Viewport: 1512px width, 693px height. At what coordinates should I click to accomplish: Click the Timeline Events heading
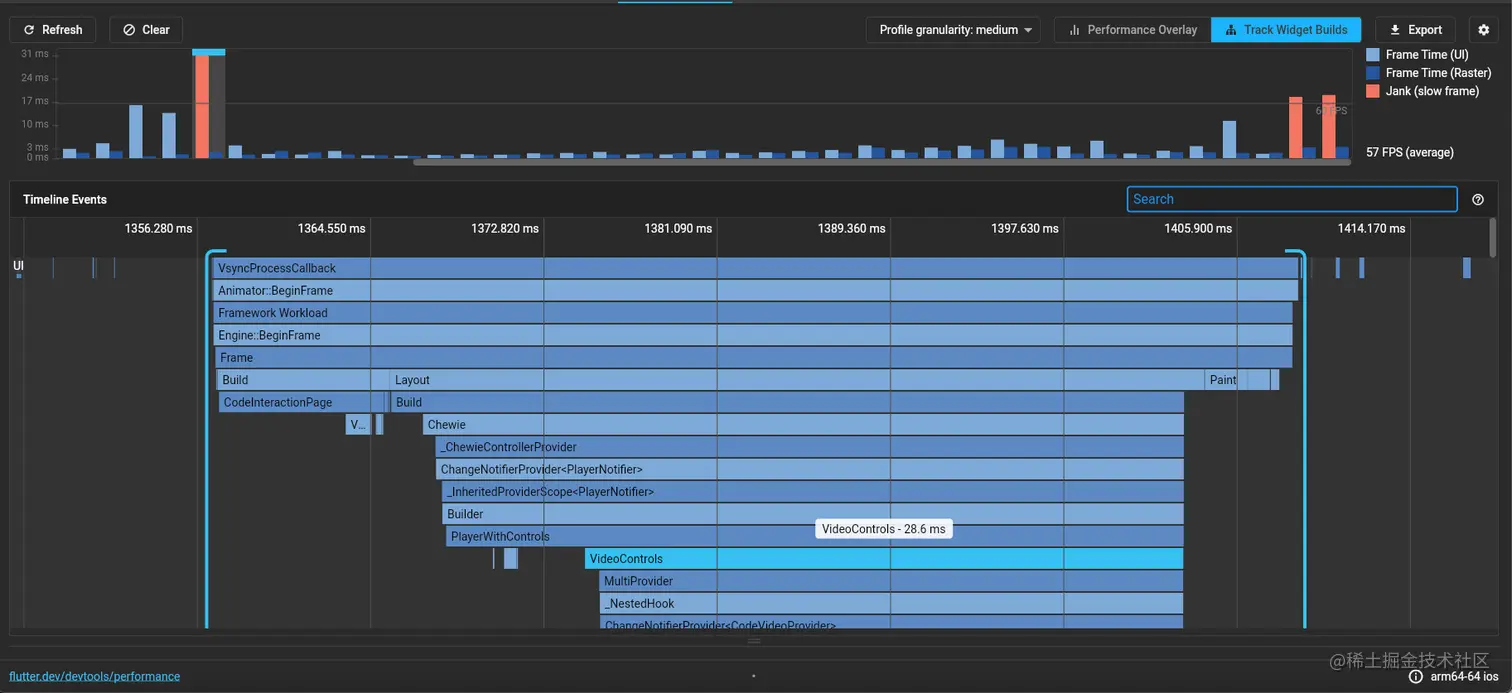[x=65, y=199]
